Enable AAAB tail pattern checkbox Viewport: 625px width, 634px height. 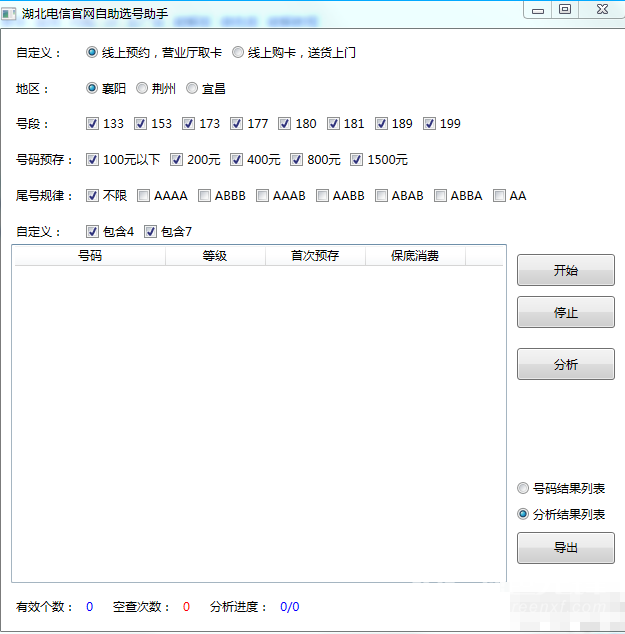click(262, 196)
